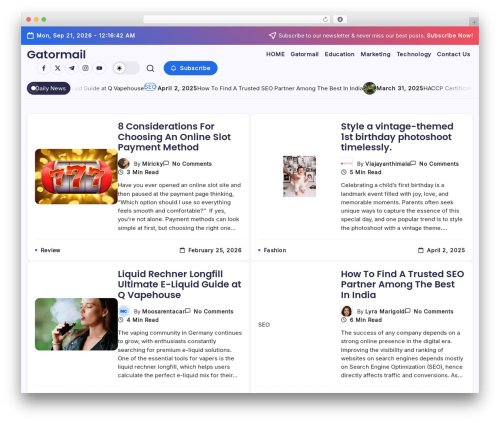Click Moosarentacar's author avatar

(x=124, y=311)
